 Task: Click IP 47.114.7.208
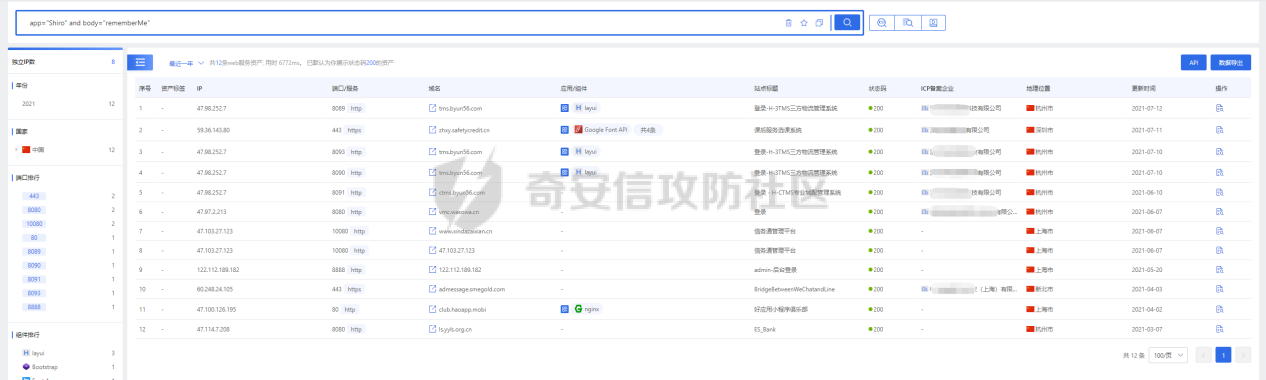[x=213, y=328]
